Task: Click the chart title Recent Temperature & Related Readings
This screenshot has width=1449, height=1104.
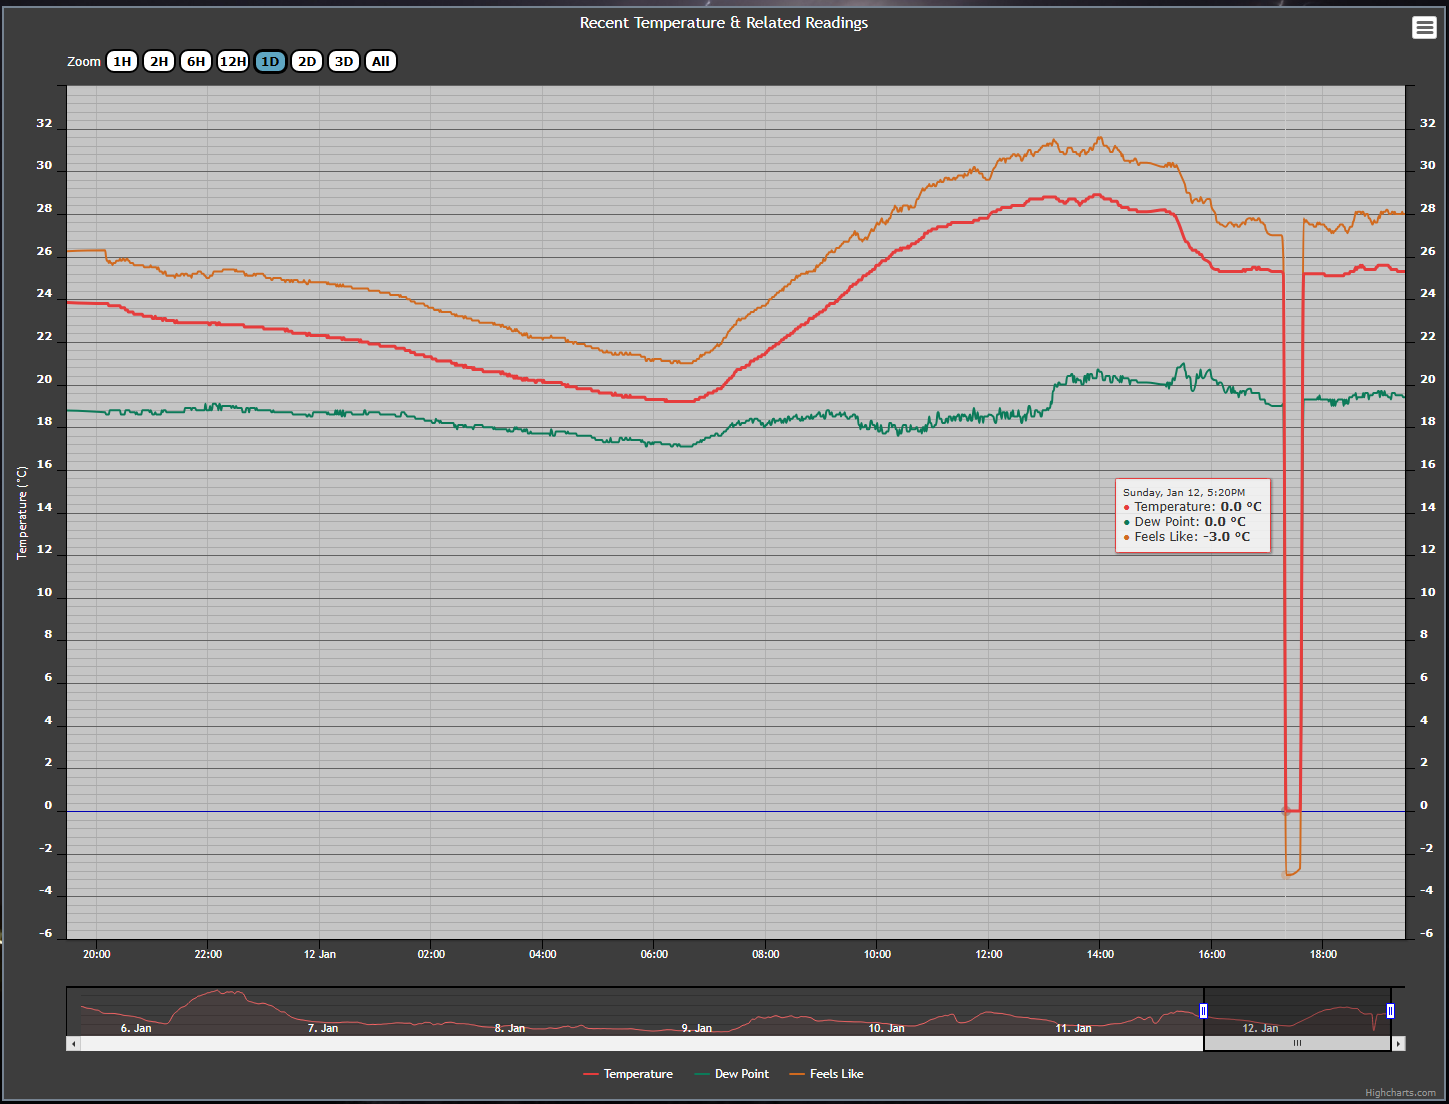Action: [x=724, y=23]
